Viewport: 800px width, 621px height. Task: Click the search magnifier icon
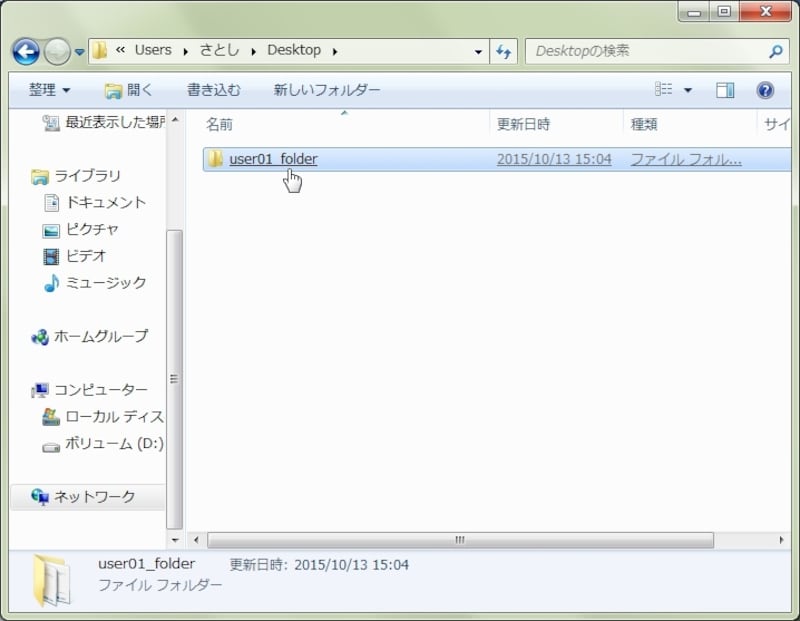point(775,51)
